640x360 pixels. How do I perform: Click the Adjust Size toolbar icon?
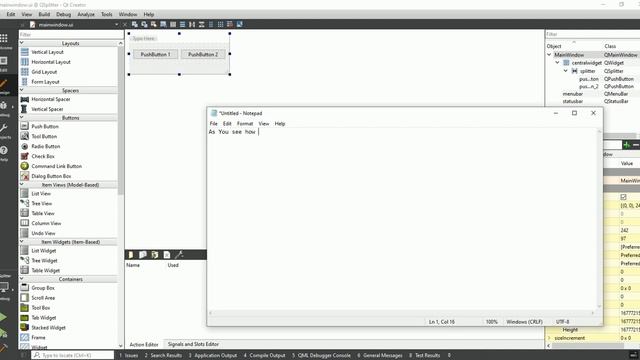[x=240, y=24]
